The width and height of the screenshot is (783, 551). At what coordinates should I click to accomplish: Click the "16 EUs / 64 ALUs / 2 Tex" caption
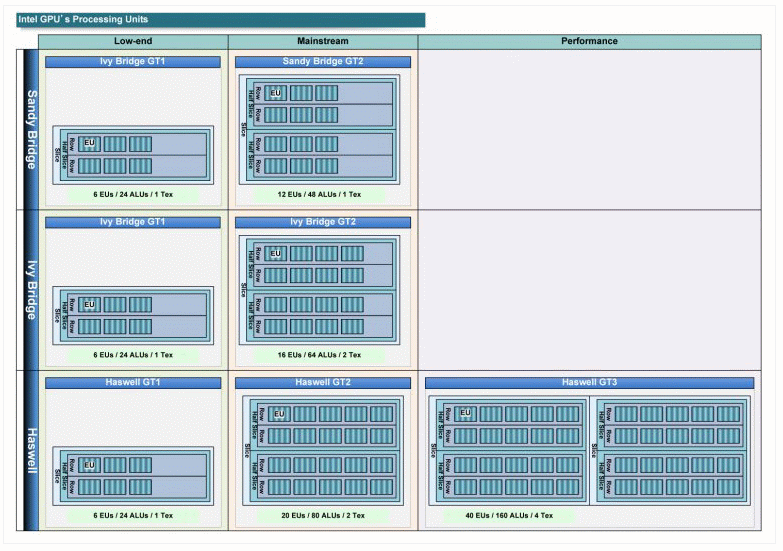pos(319,355)
